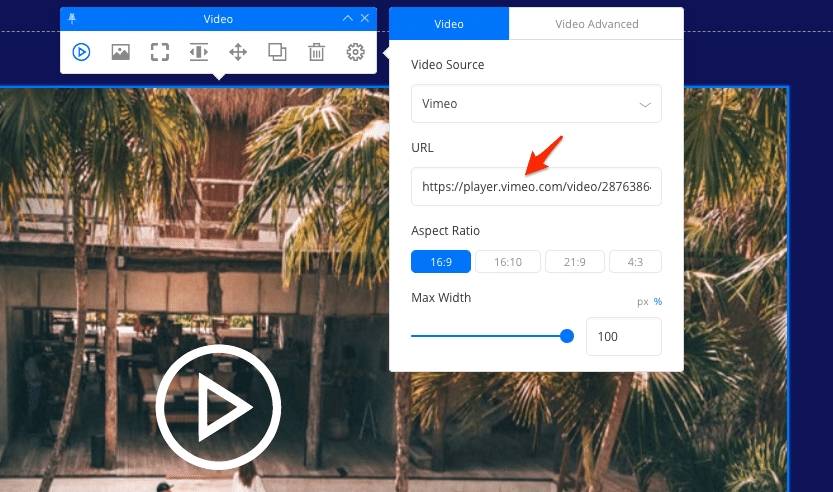The height and width of the screenshot is (492, 833).
Task: Open the image settings icon
Action: (x=121, y=52)
